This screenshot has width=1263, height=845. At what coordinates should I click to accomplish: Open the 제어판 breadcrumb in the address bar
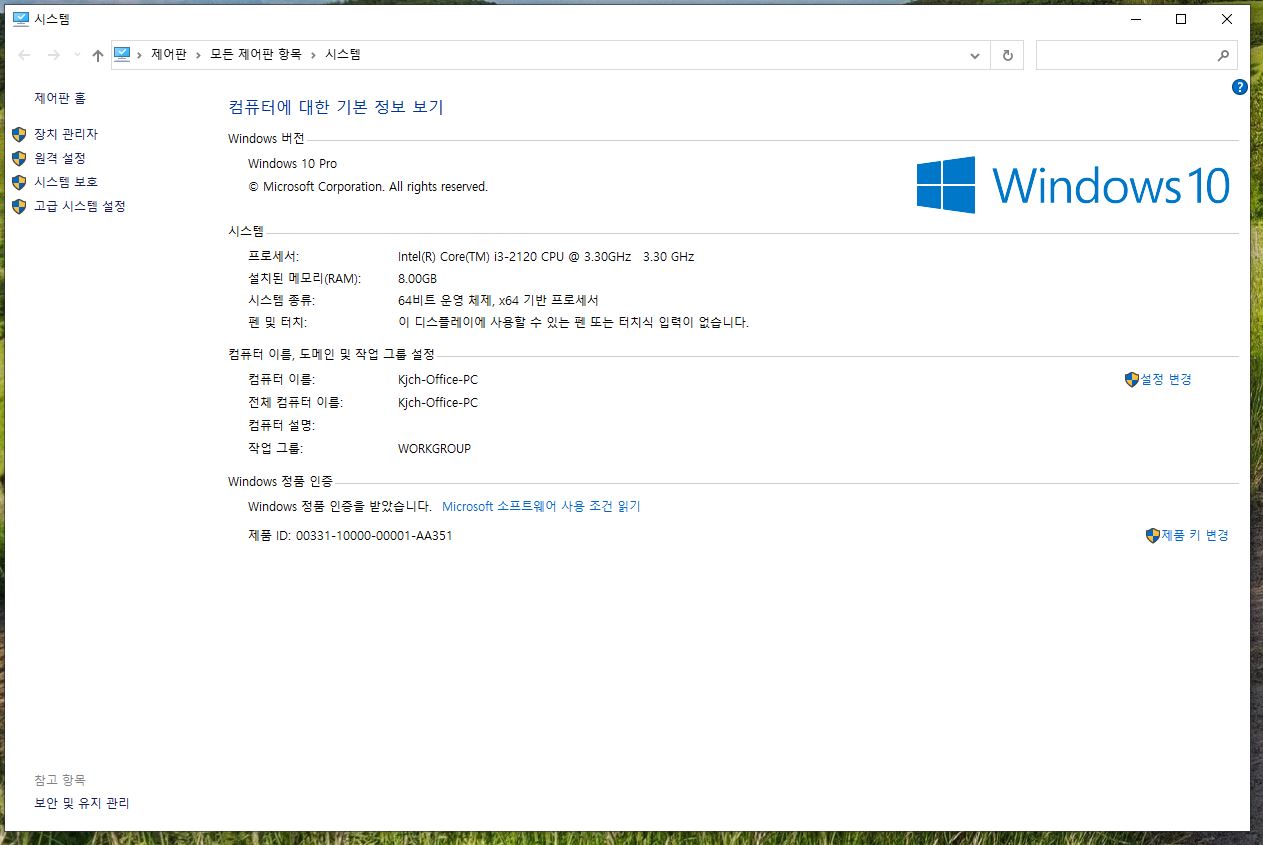[x=169, y=55]
